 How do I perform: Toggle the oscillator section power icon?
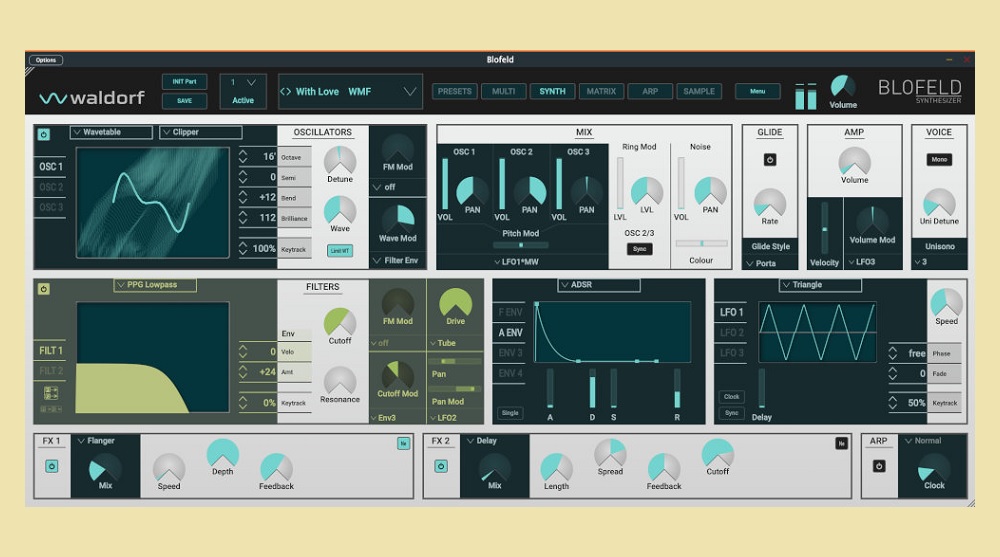[43, 134]
